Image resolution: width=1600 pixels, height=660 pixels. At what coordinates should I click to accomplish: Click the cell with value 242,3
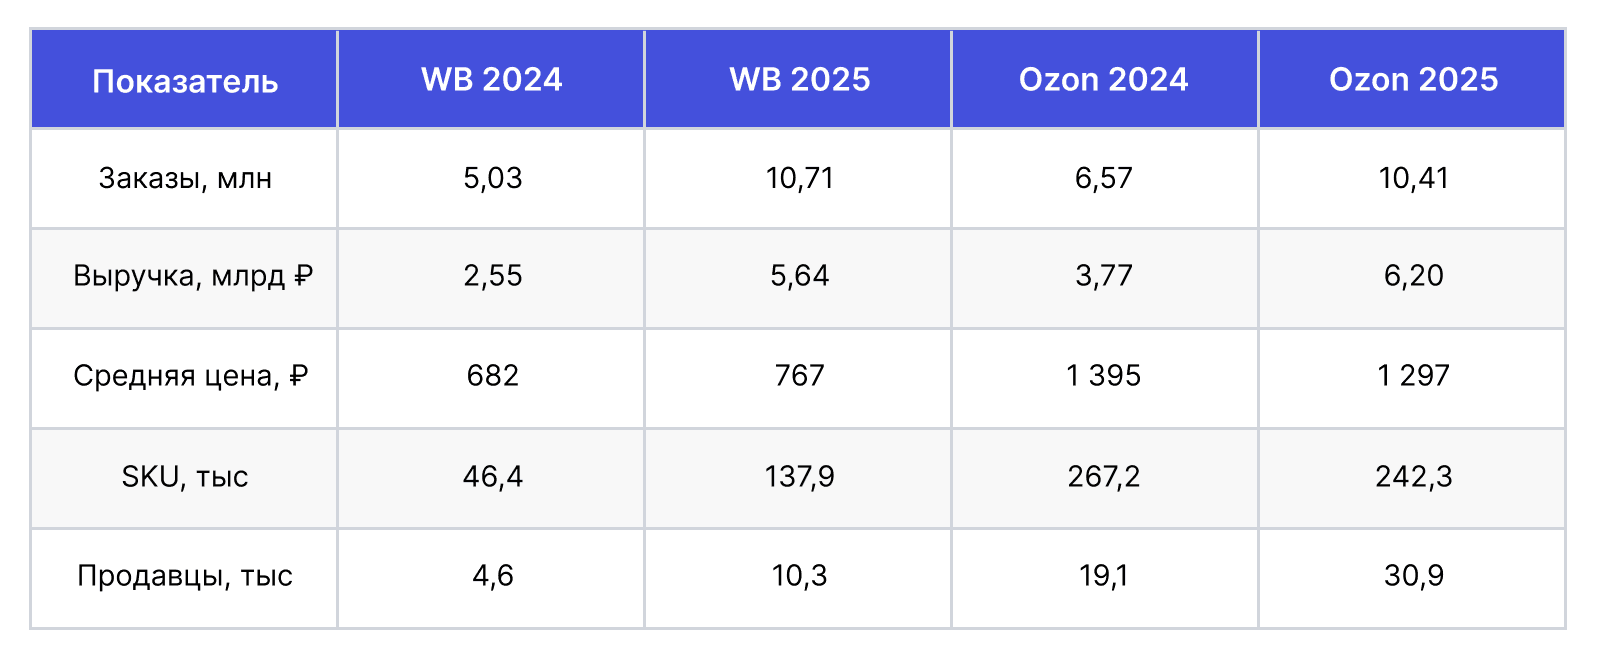[x=1413, y=477]
